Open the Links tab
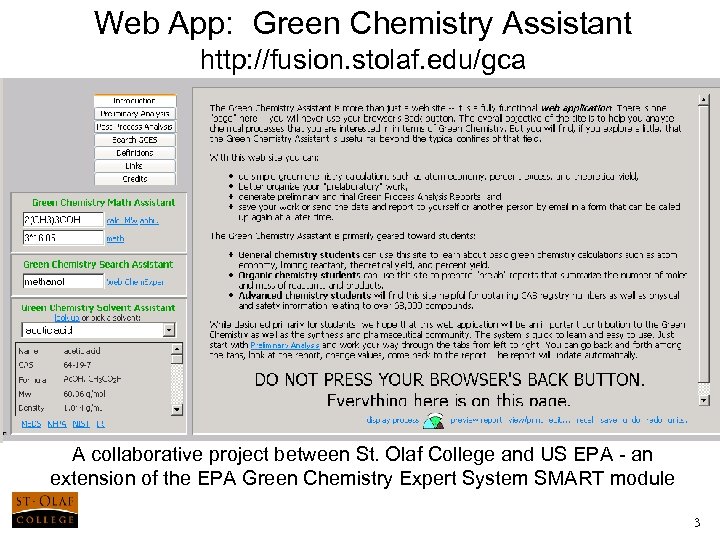Image resolution: width=720 pixels, height=540 pixels. point(135,166)
